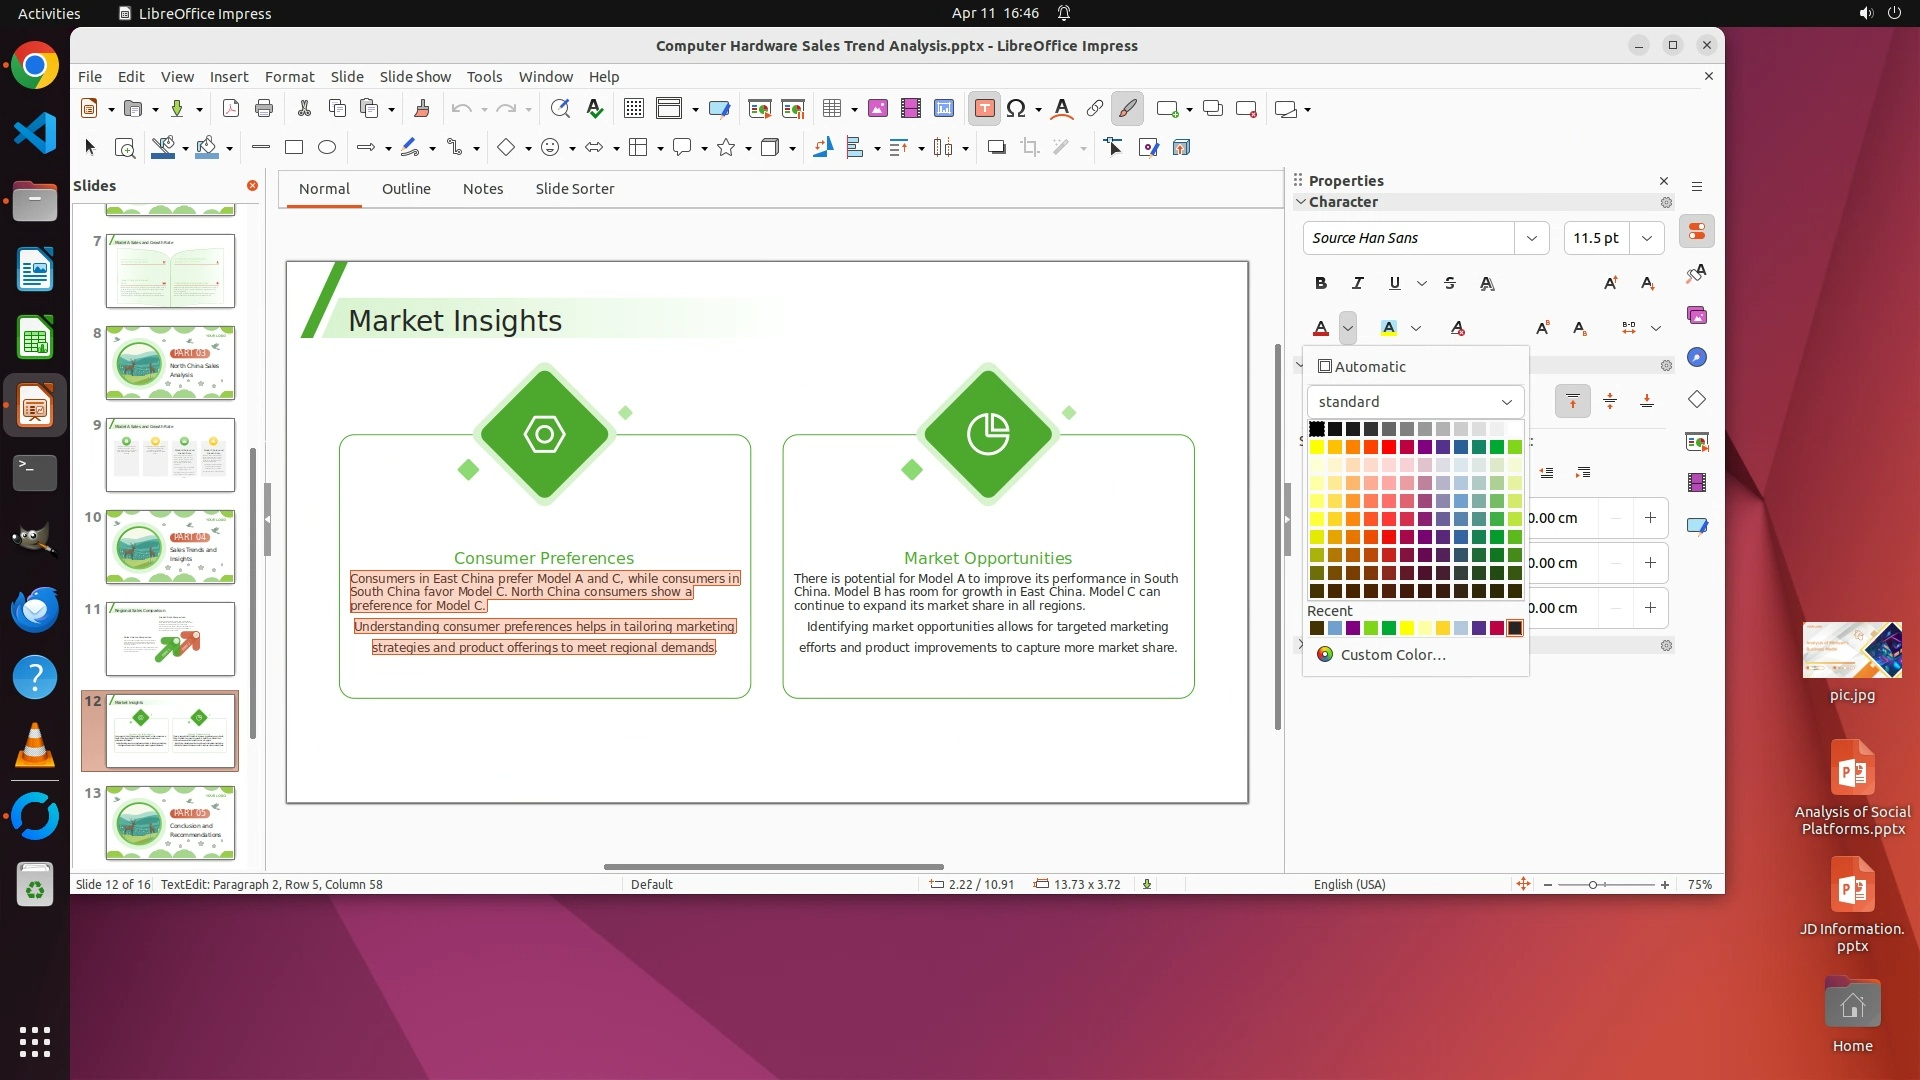1920x1080 pixels.
Task: Open the font size dropdown
Action: tap(1646, 238)
